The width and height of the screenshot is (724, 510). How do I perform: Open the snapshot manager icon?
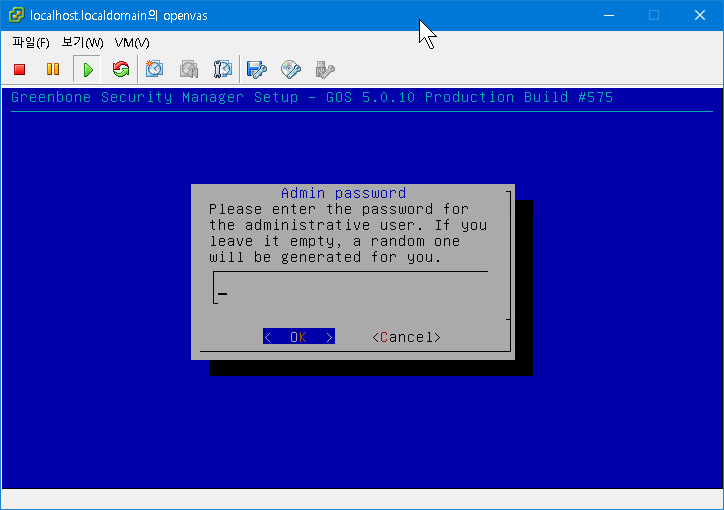tap(223, 69)
